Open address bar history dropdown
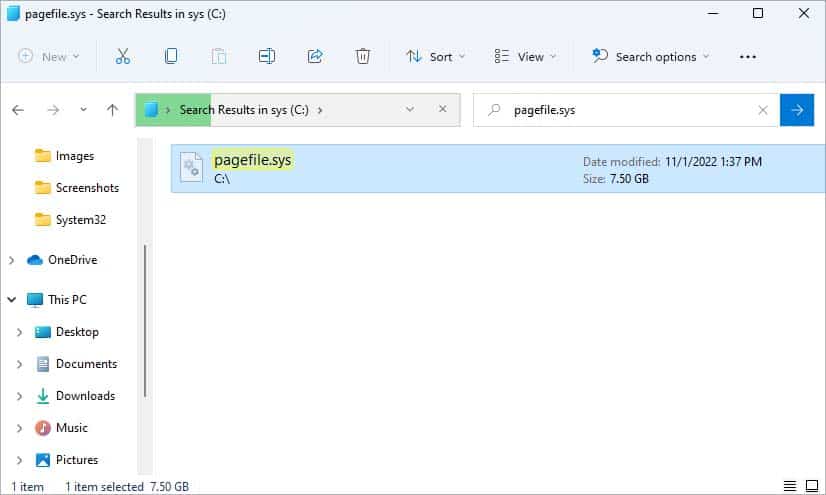This screenshot has width=826, height=495. [x=410, y=110]
